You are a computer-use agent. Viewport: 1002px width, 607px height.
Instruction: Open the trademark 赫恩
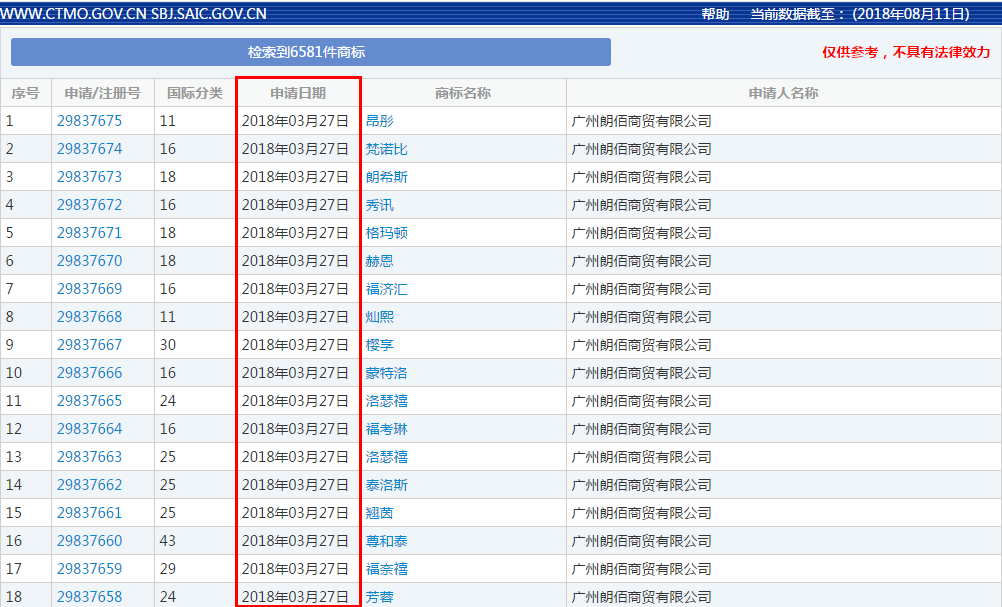click(380, 261)
